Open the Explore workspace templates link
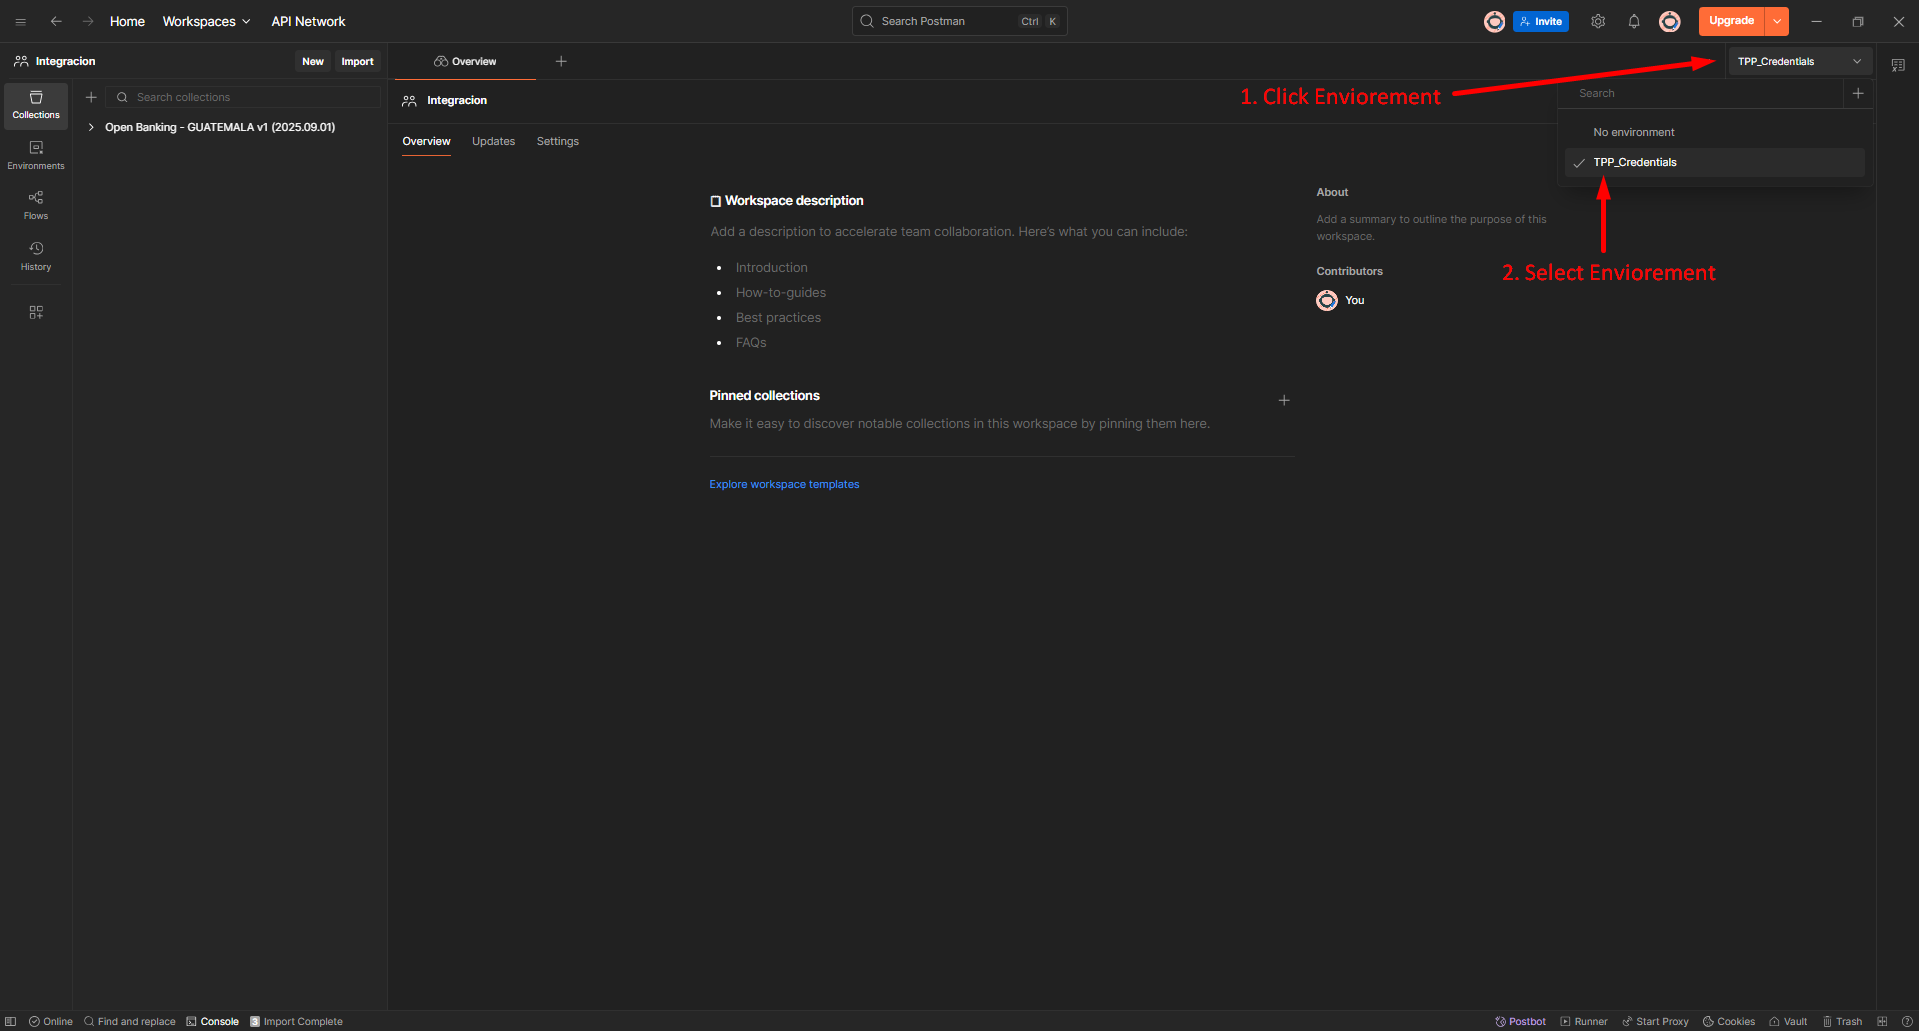Image resolution: width=1919 pixels, height=1031 pixels. pyautogui.click(x=784, y=484)
